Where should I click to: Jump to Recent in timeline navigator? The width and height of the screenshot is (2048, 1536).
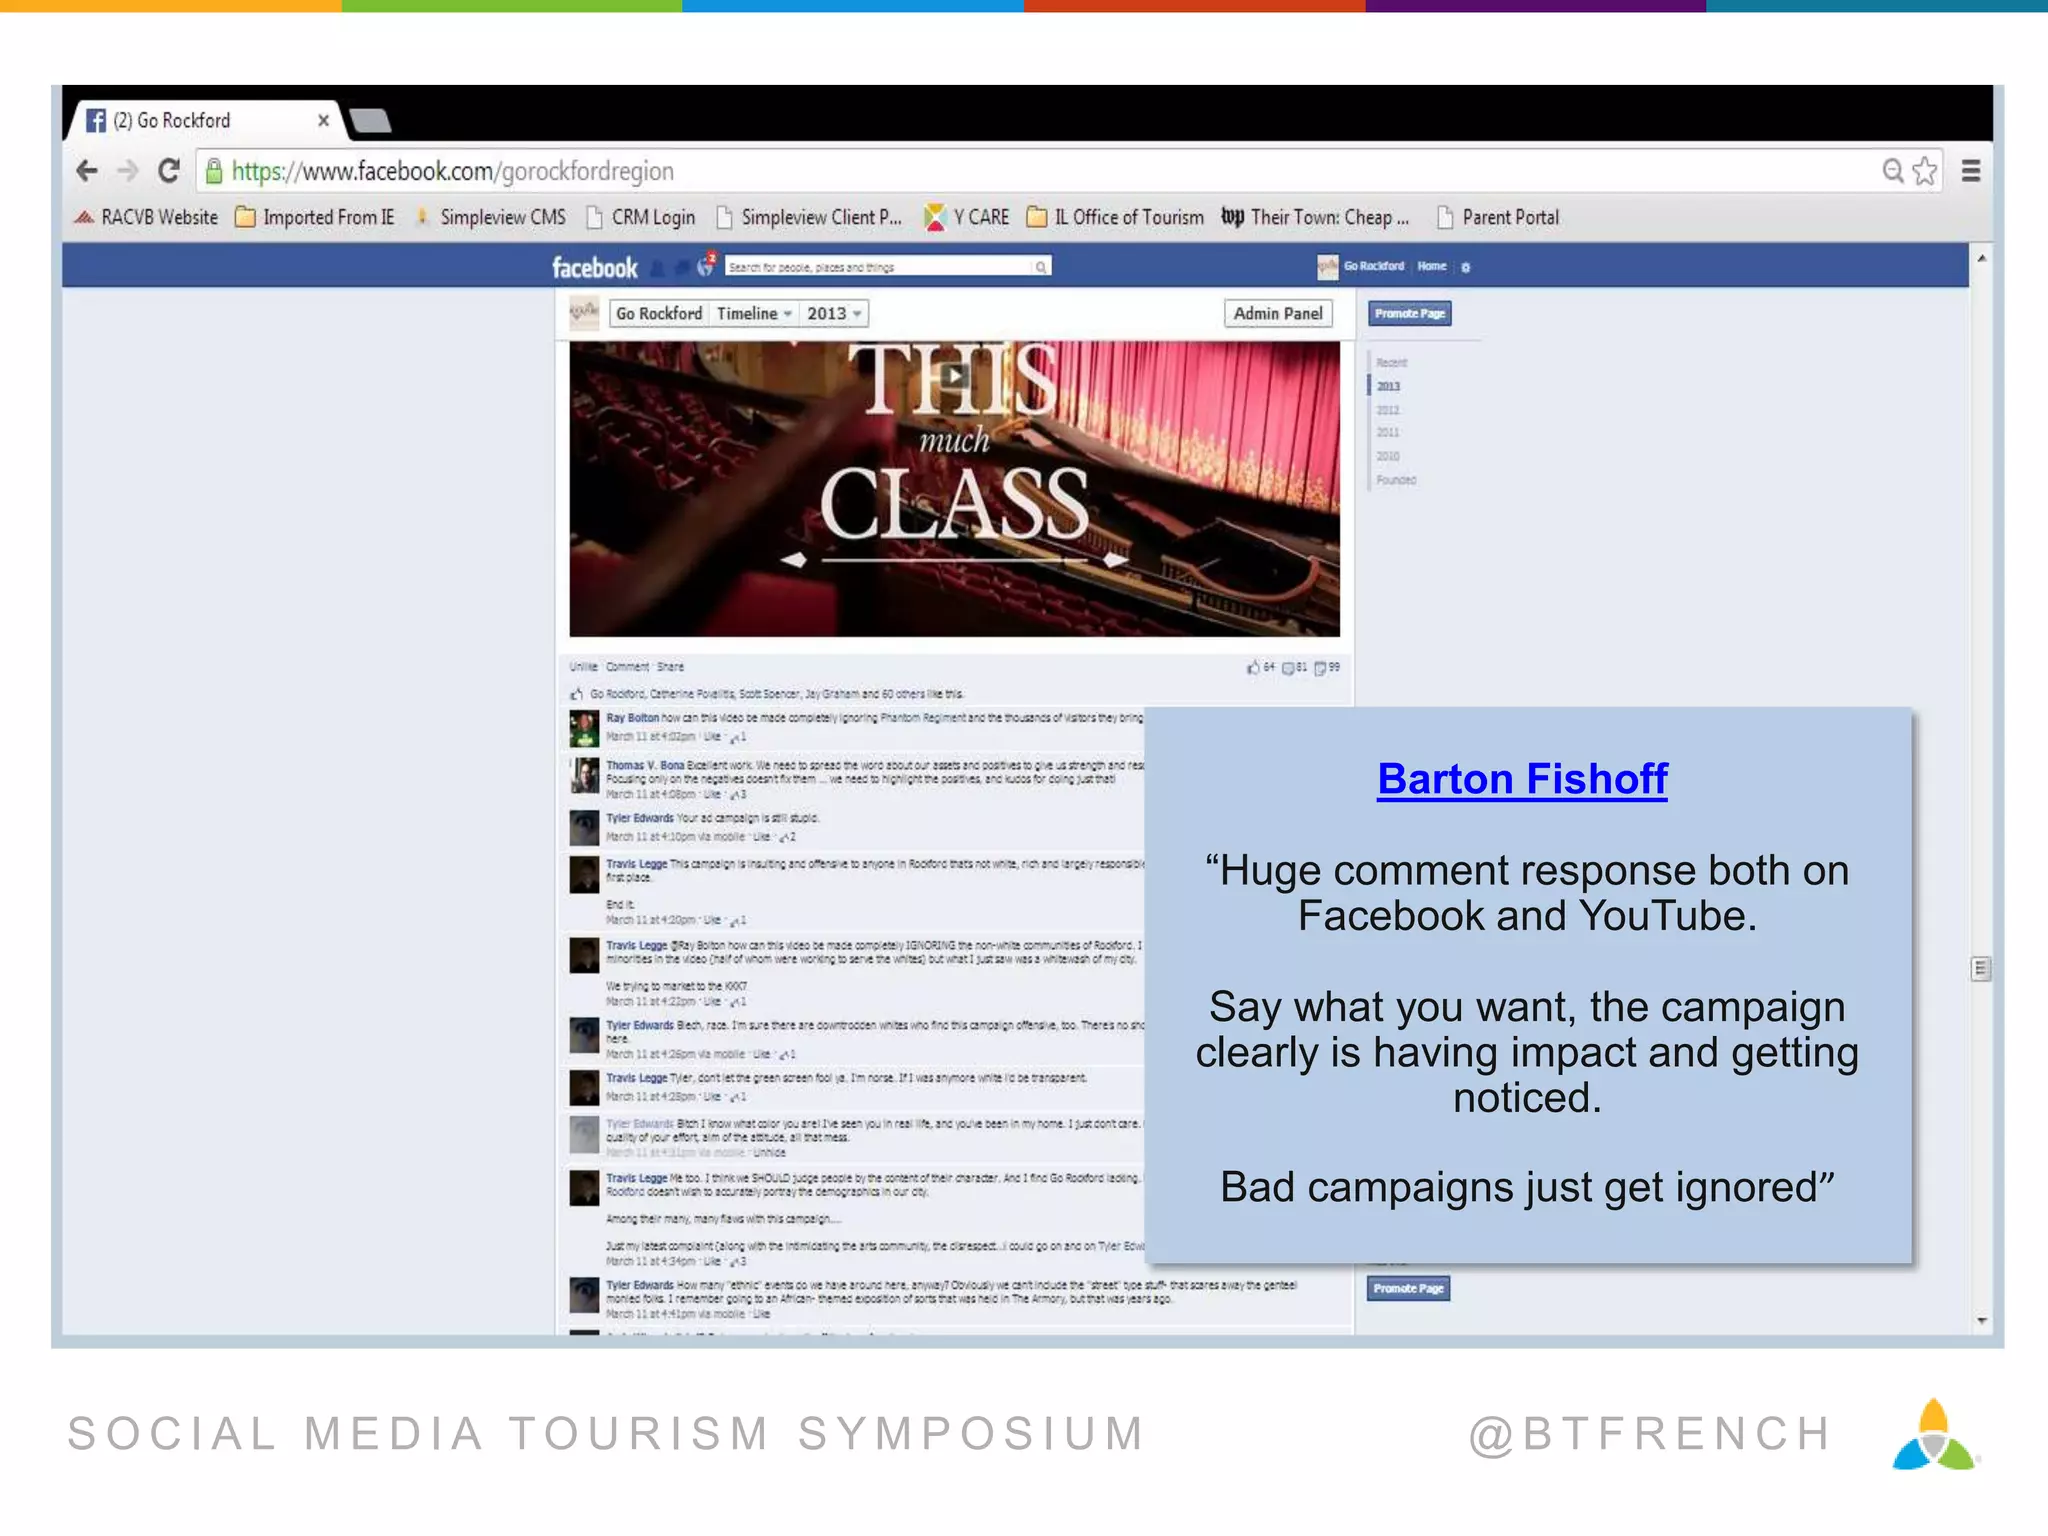pos(1391,362)
